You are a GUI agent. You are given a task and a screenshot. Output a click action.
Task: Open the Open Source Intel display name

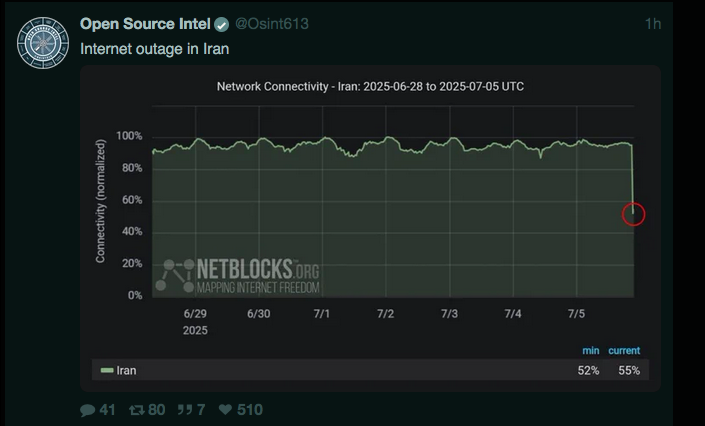[145, 24]
